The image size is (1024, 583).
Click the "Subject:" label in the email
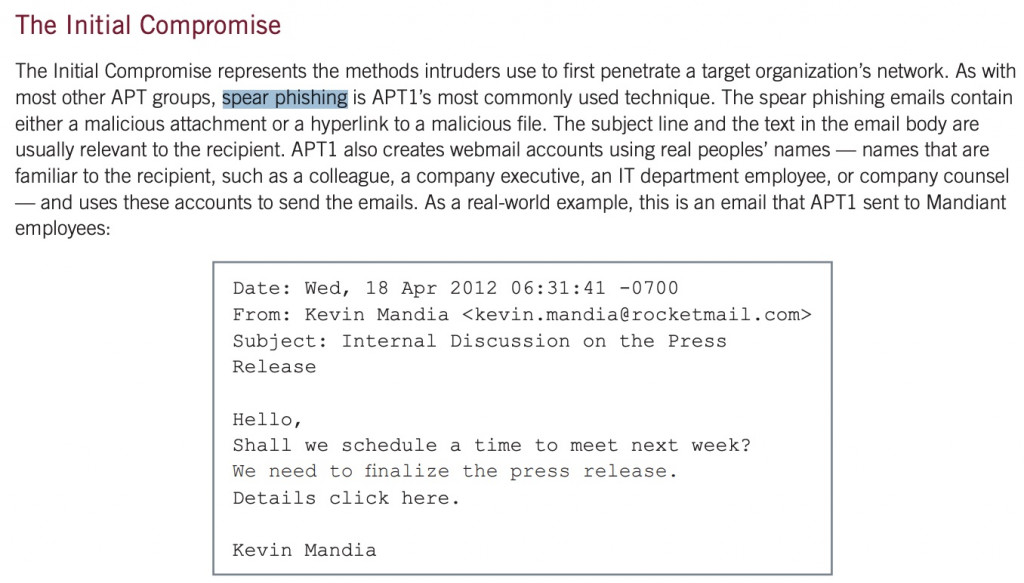point(280,341)
